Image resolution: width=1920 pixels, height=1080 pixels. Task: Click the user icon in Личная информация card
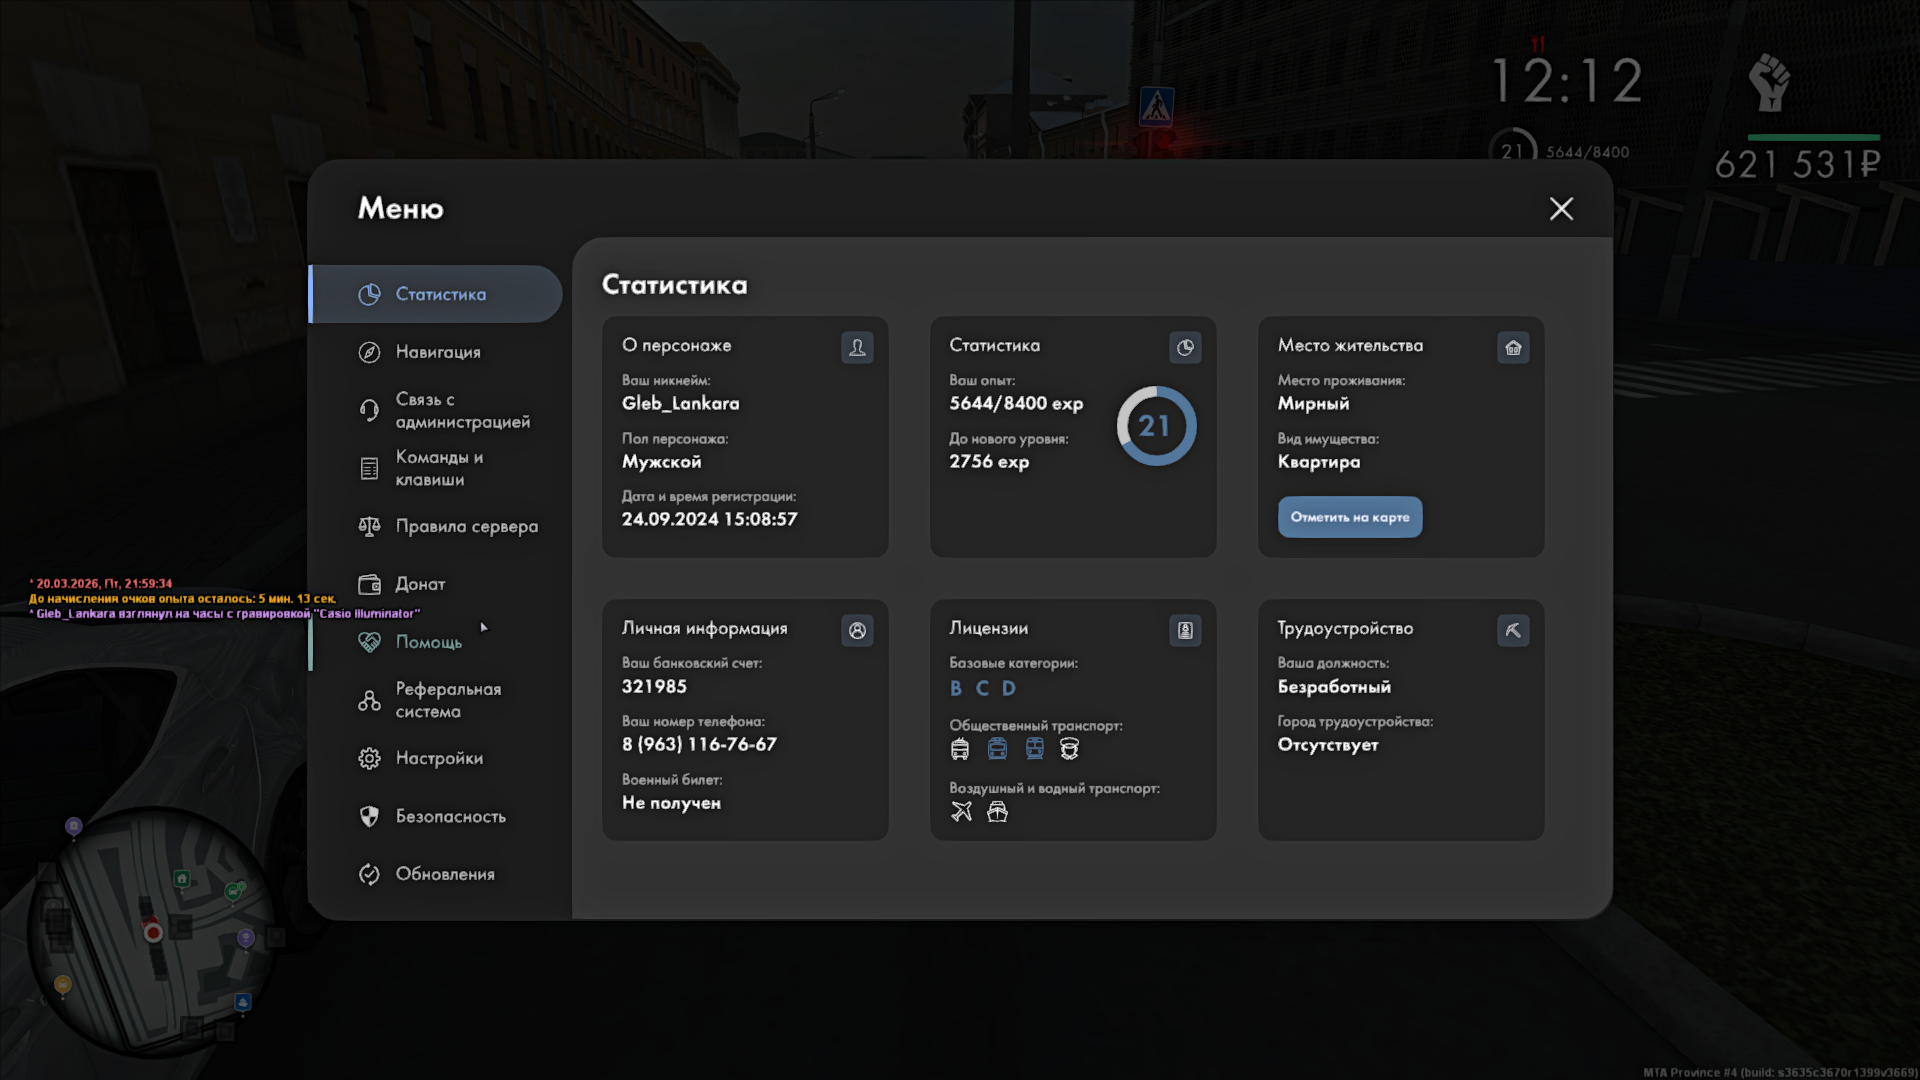857,630
